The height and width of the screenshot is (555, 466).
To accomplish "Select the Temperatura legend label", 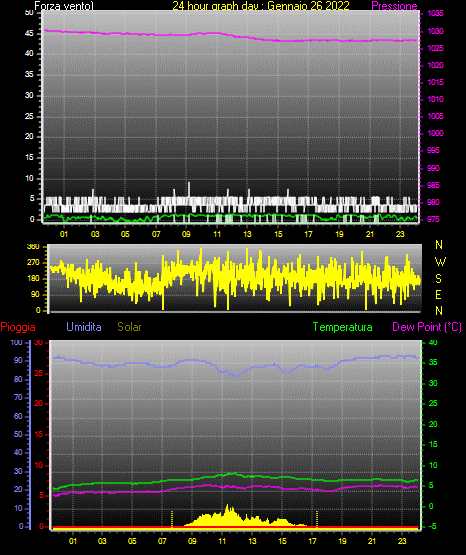I will (x=342, y=327).
